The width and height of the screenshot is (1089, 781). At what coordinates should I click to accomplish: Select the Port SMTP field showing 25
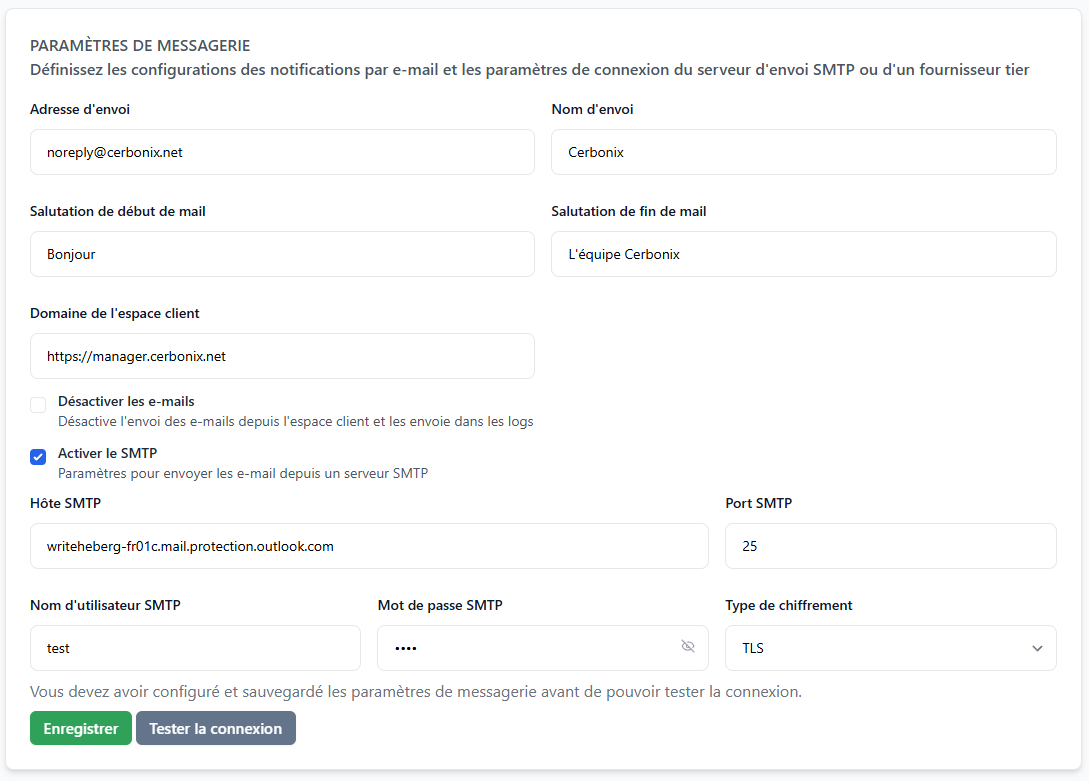click(890, 546)
